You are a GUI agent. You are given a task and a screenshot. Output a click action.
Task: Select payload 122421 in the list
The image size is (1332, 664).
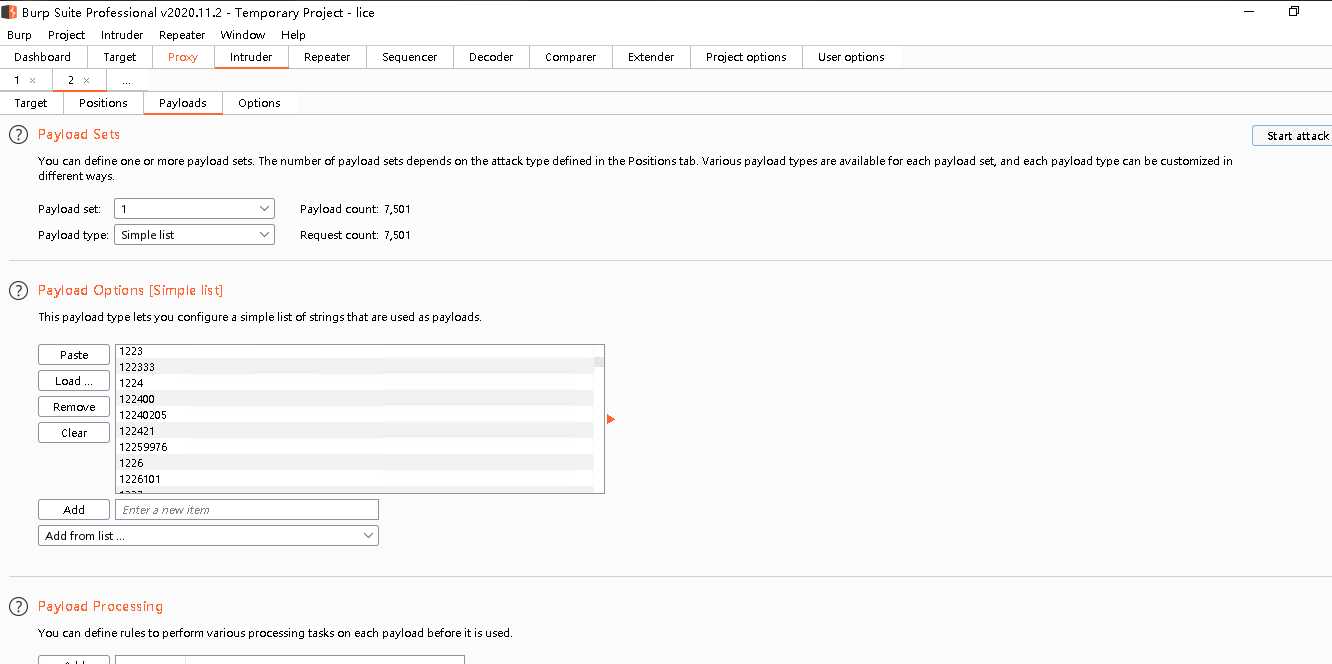(x=355, y=431)
